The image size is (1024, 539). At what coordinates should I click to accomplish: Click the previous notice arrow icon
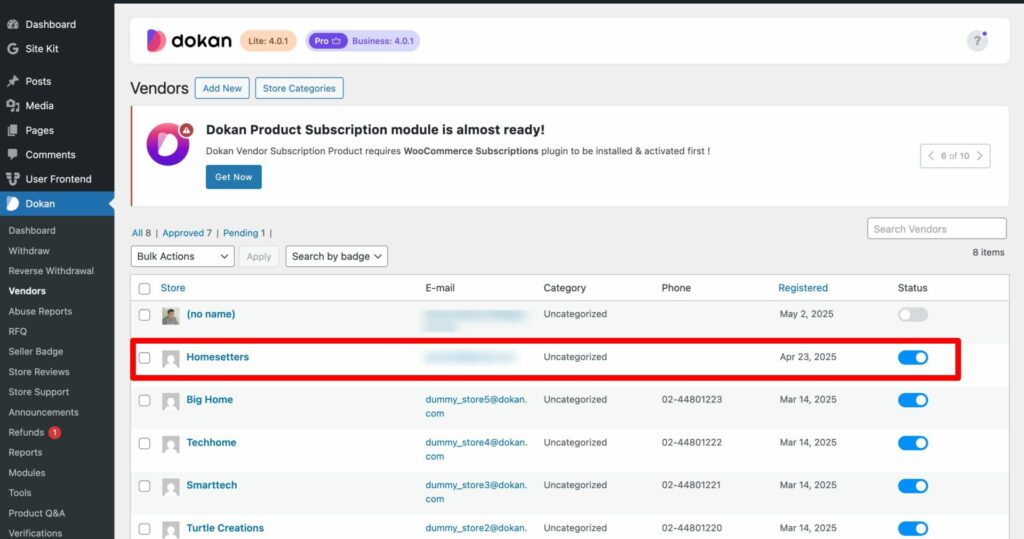click(x=931, y=156)
